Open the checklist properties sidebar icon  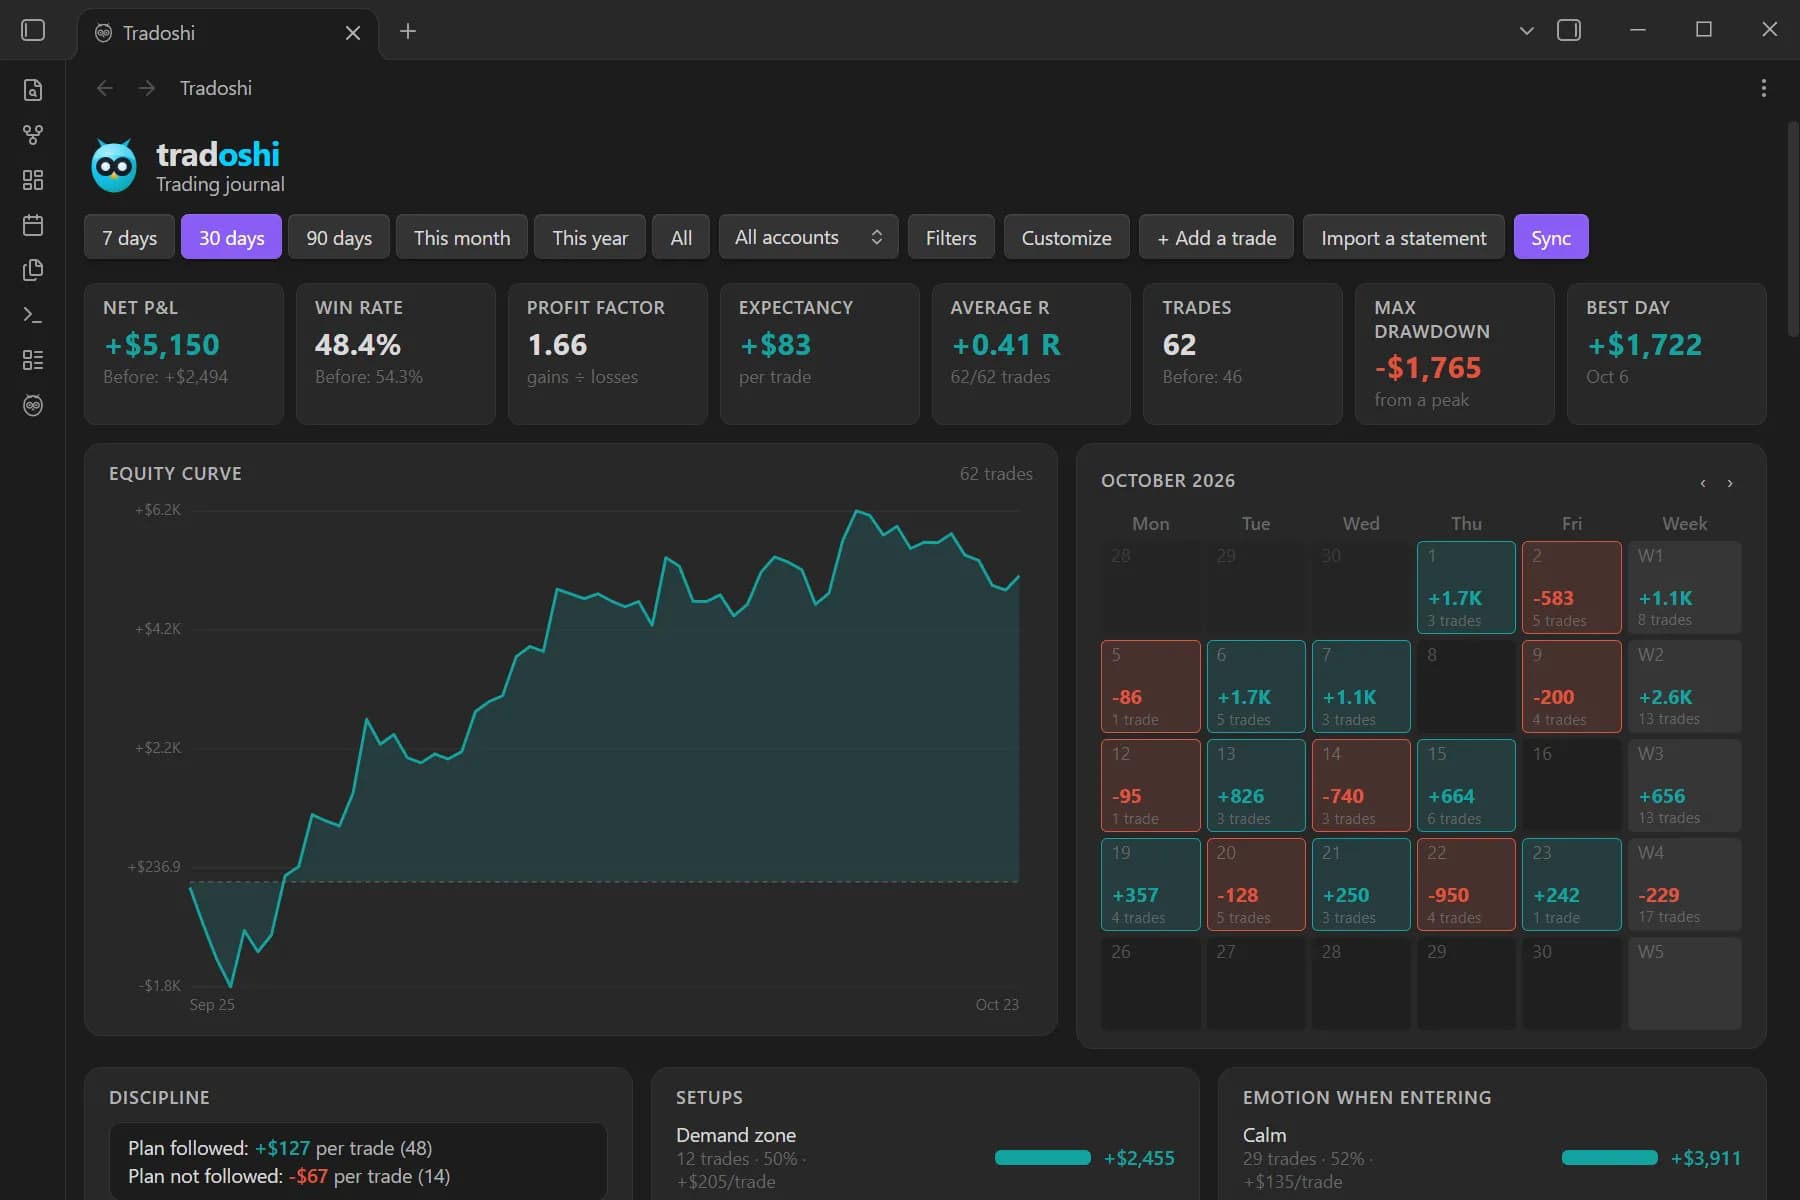[33, 360]
